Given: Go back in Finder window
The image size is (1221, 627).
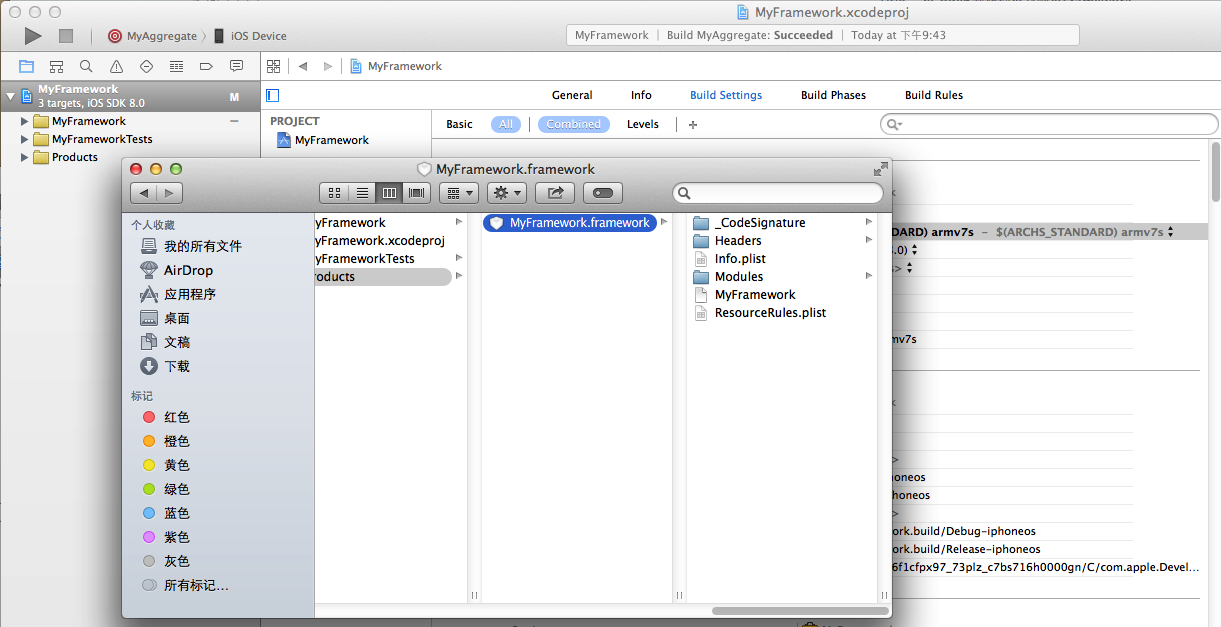Looking at the screenshot, I should (x=144, y=193).
